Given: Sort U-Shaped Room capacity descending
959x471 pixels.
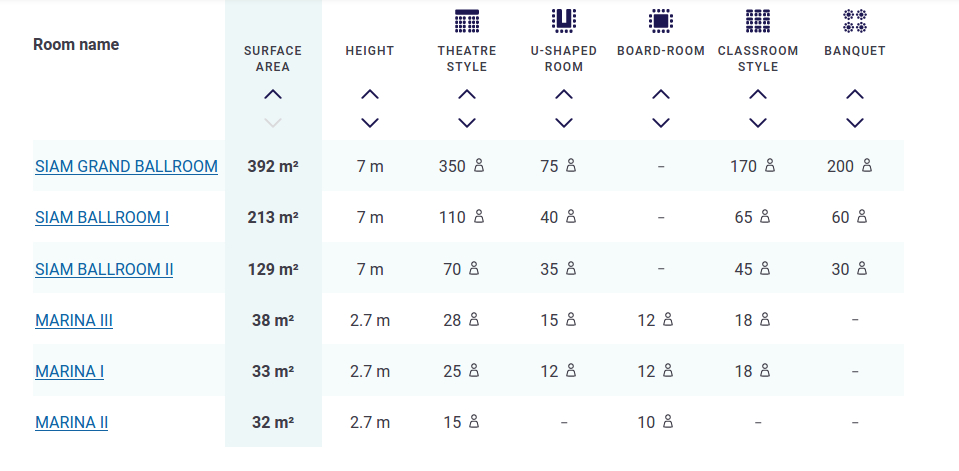Looking at the screenshot, I should 564,122.
